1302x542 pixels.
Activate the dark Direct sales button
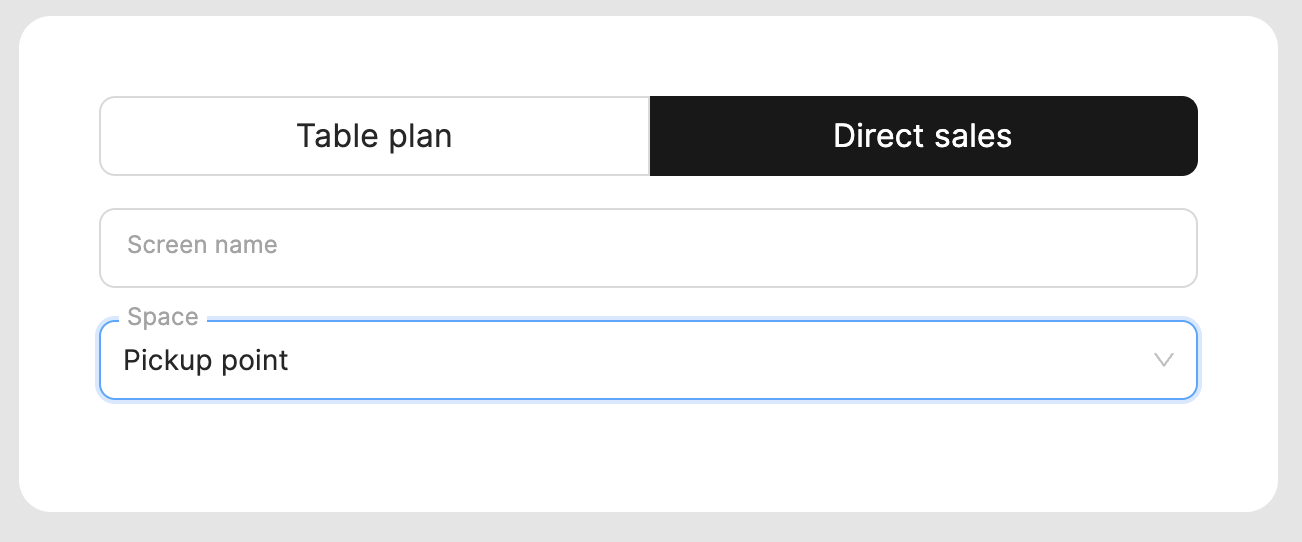[x=923, y=136]
